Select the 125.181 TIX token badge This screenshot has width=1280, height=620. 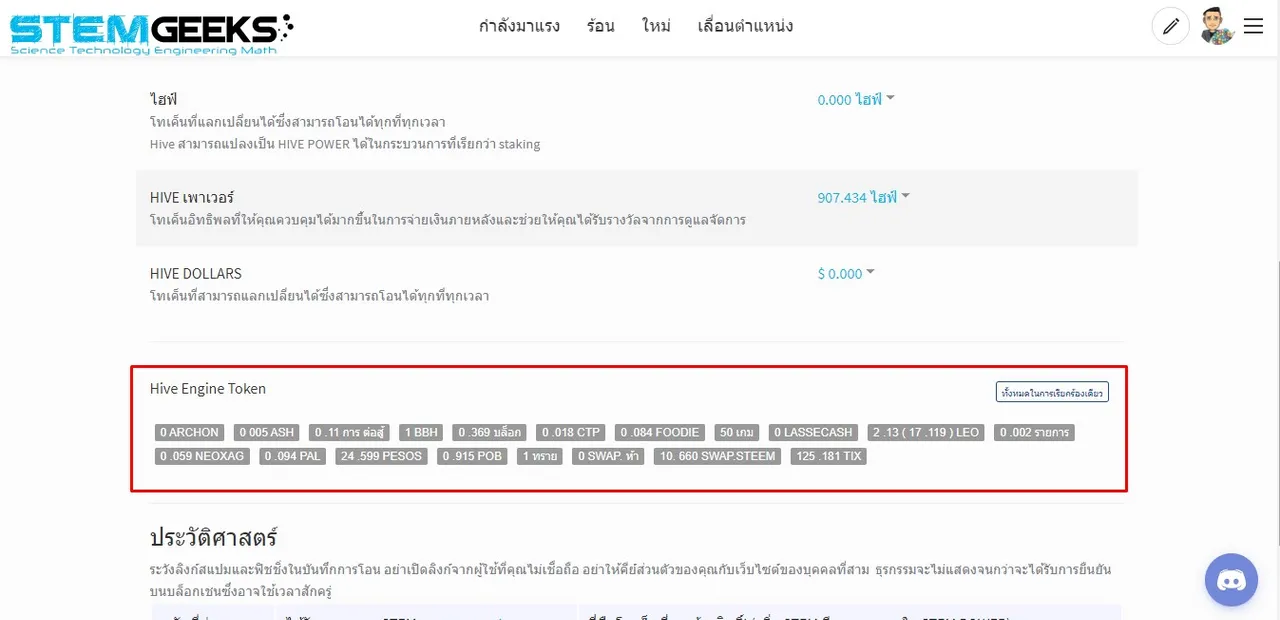point(828,456)
